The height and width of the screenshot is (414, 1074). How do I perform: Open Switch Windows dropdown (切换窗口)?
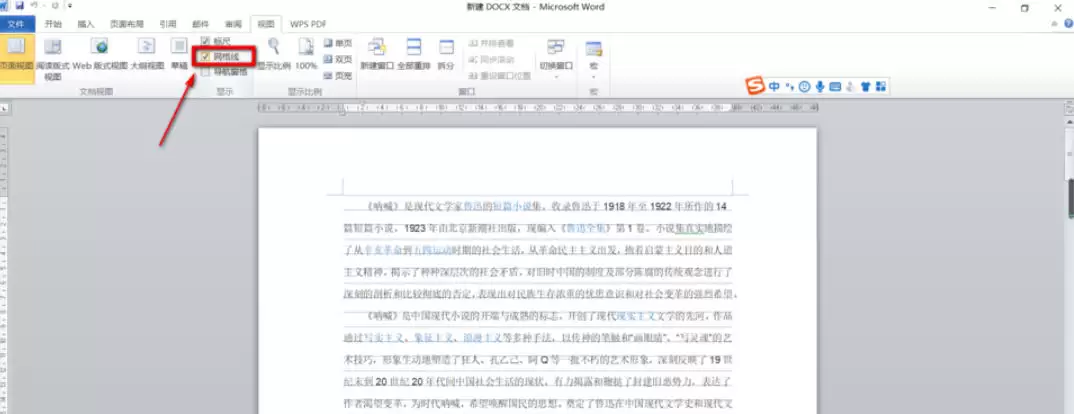click(555, 58)
